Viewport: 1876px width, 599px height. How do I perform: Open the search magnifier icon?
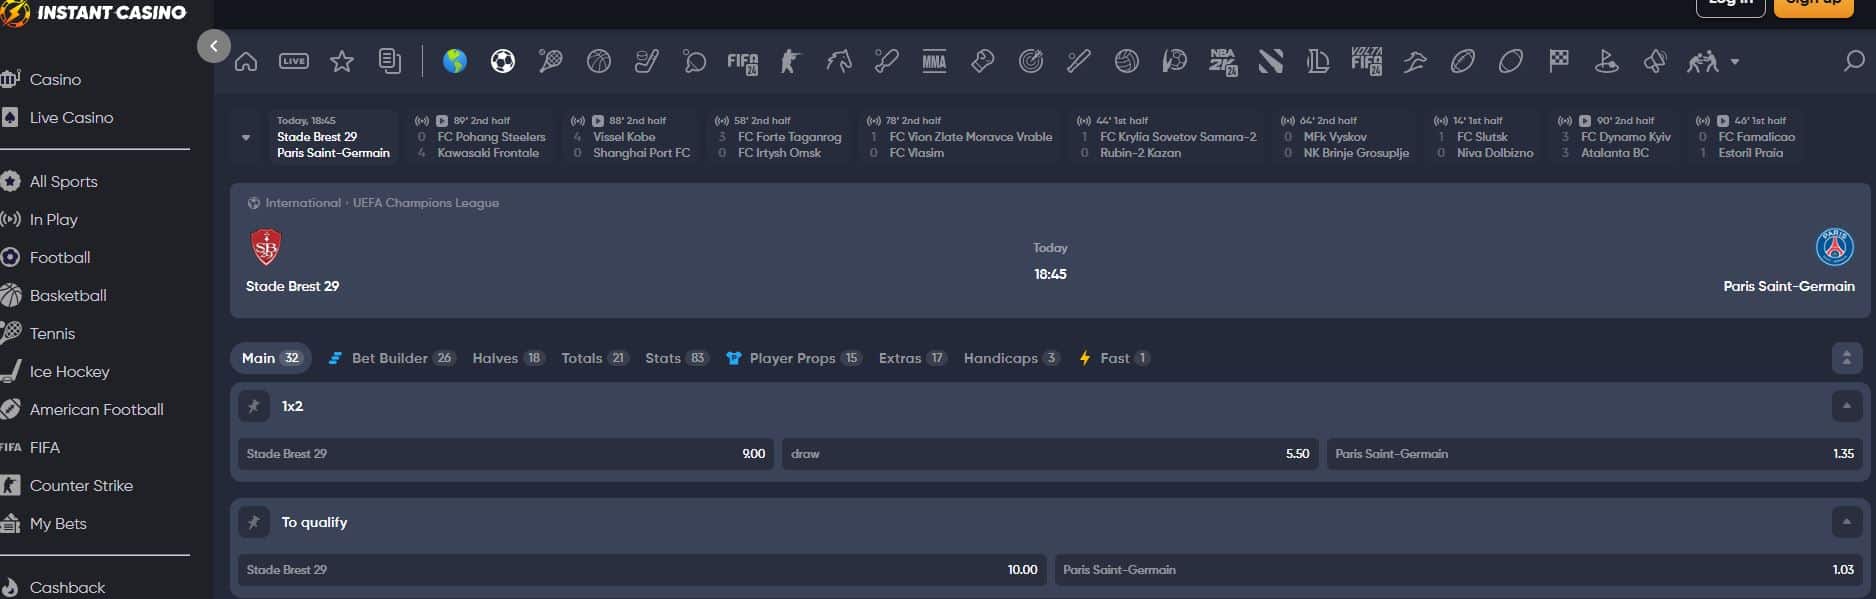1854,62
